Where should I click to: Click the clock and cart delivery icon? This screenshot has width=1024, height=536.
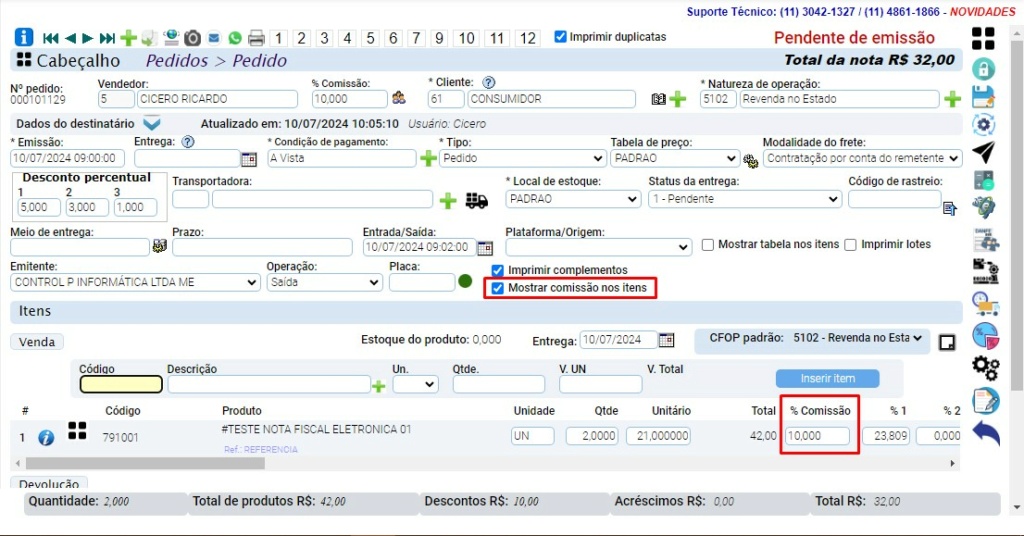point(985,304)
